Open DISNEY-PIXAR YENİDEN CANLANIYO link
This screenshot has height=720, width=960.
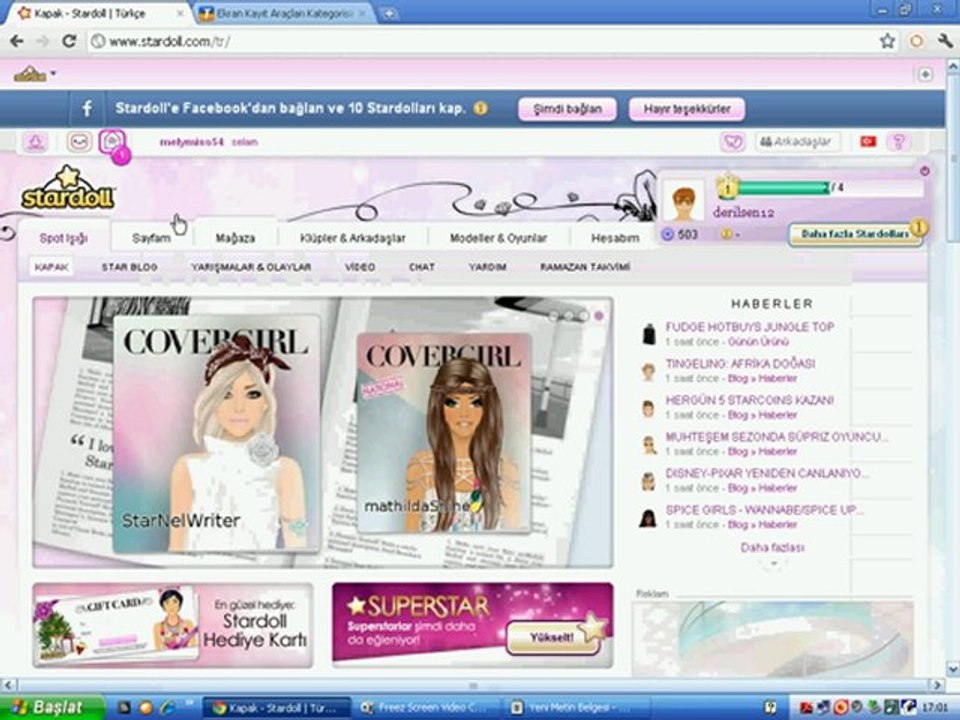pyautogui.click(x=767, y=473)
